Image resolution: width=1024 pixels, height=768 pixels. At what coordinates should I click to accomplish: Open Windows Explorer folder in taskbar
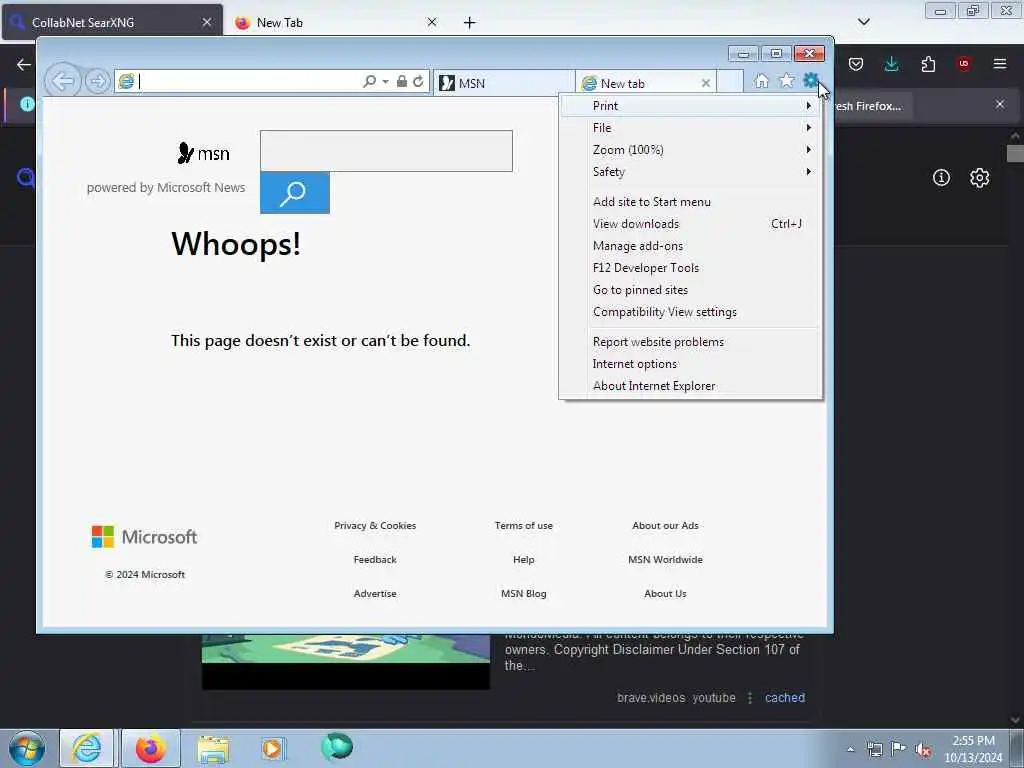pyautogui.click(x=213, y=749)
